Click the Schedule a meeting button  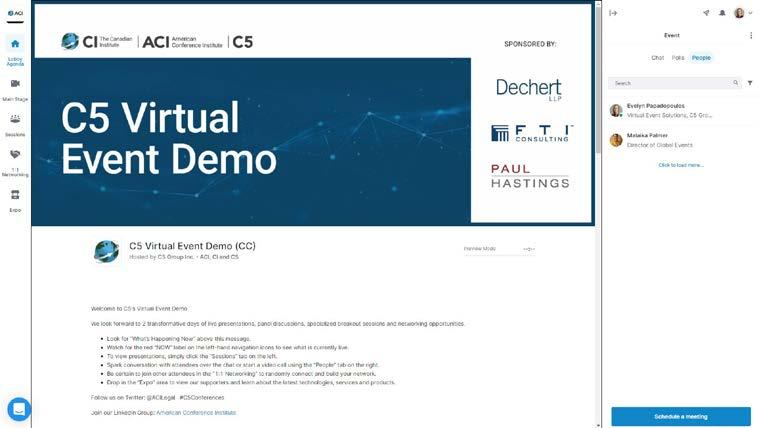[681, 416]
